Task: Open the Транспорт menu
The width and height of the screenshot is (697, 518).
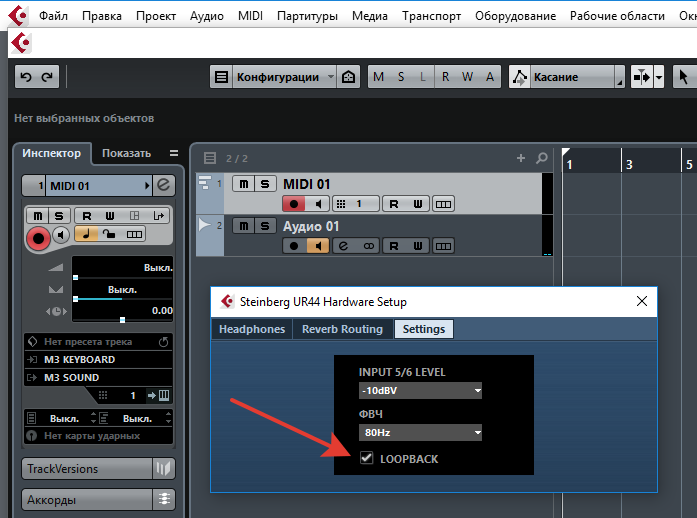Action: (x=431, y=16)
